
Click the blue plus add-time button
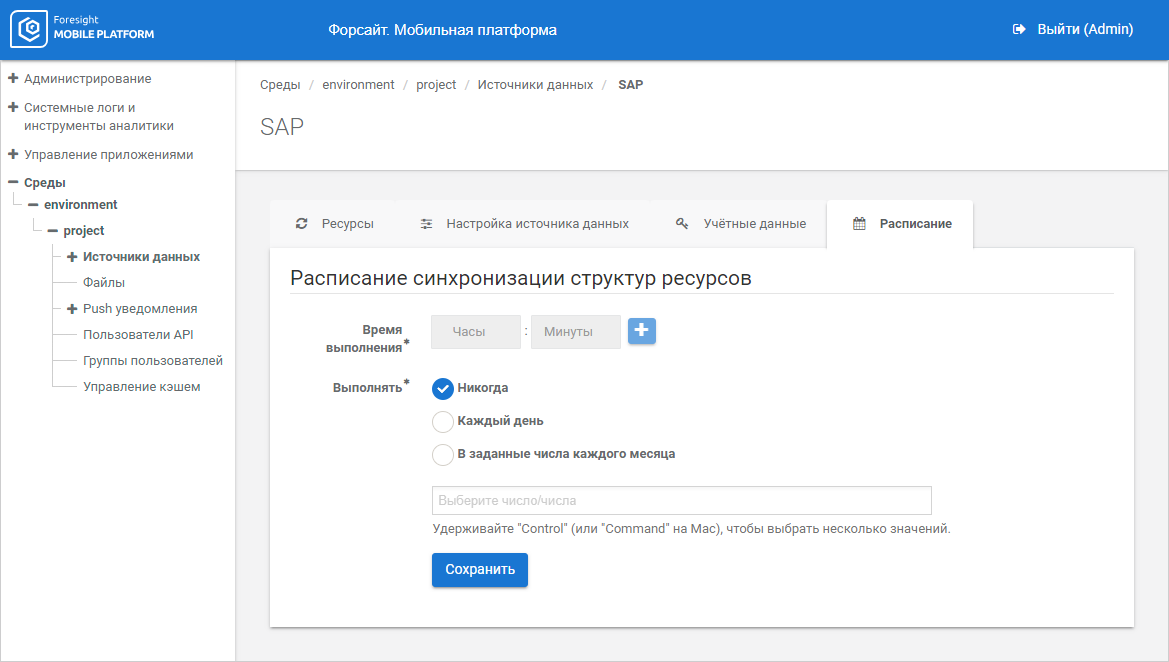(x=642, y=331)
